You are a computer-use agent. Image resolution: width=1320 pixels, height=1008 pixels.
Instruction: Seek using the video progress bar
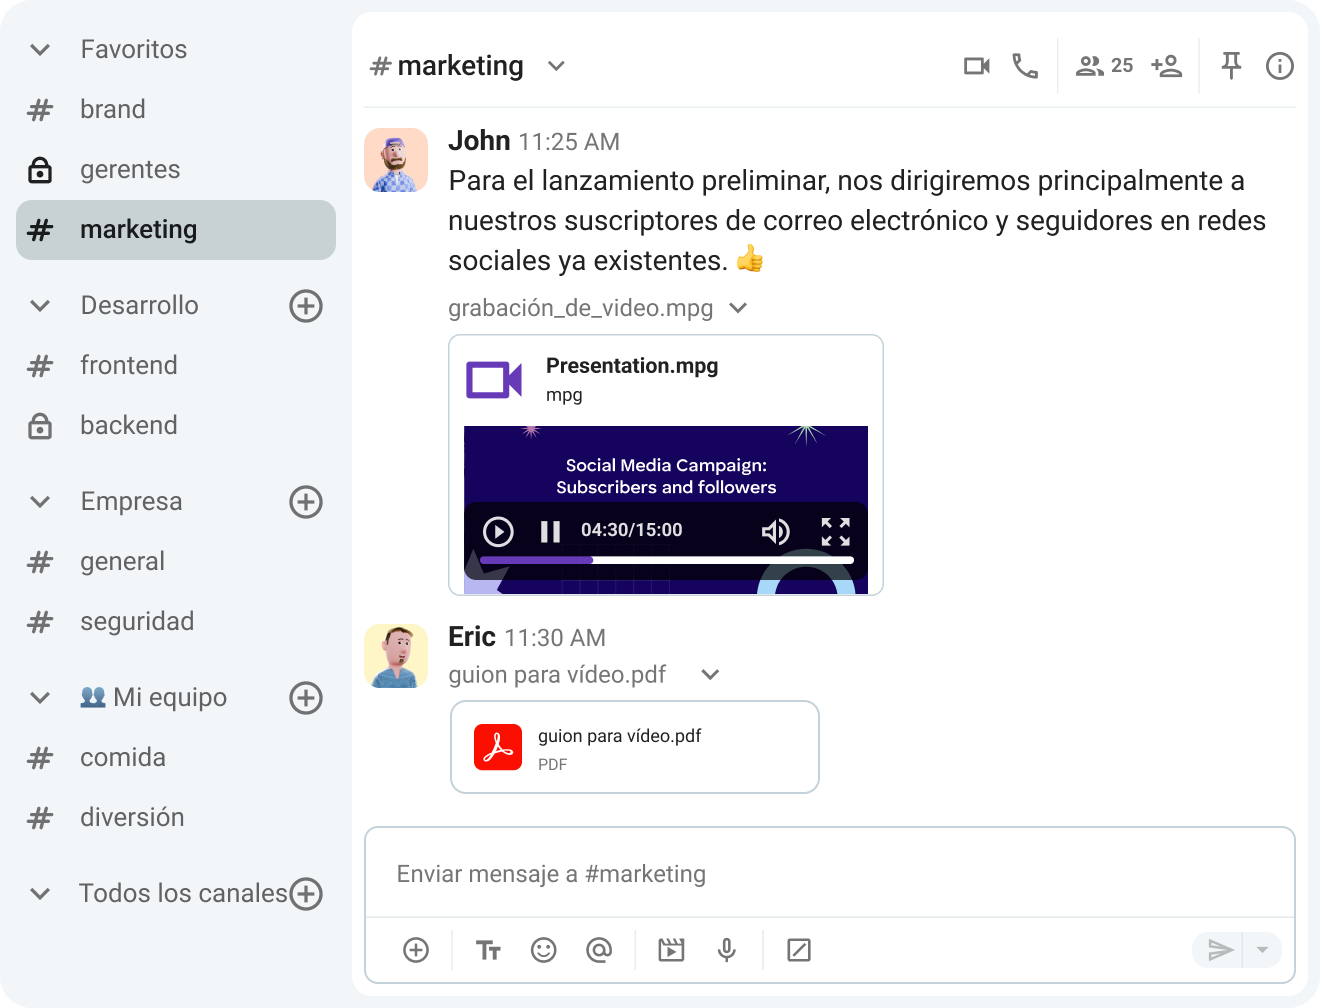tap(666, 560)
